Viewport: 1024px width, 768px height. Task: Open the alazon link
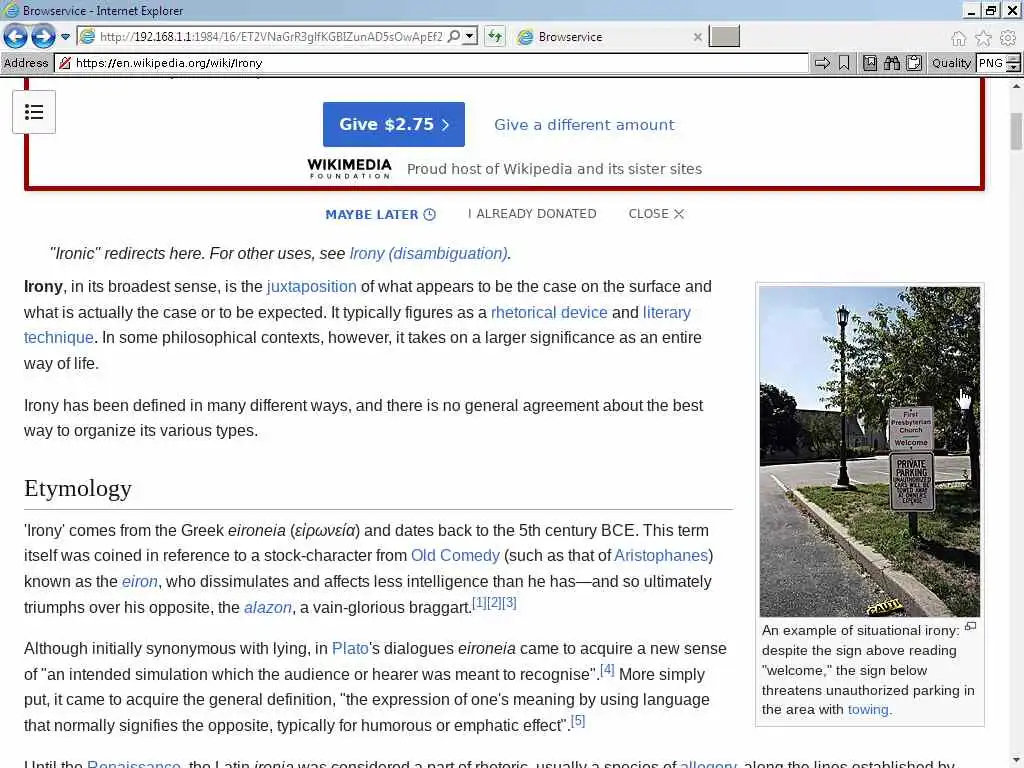tap(268, 607)
